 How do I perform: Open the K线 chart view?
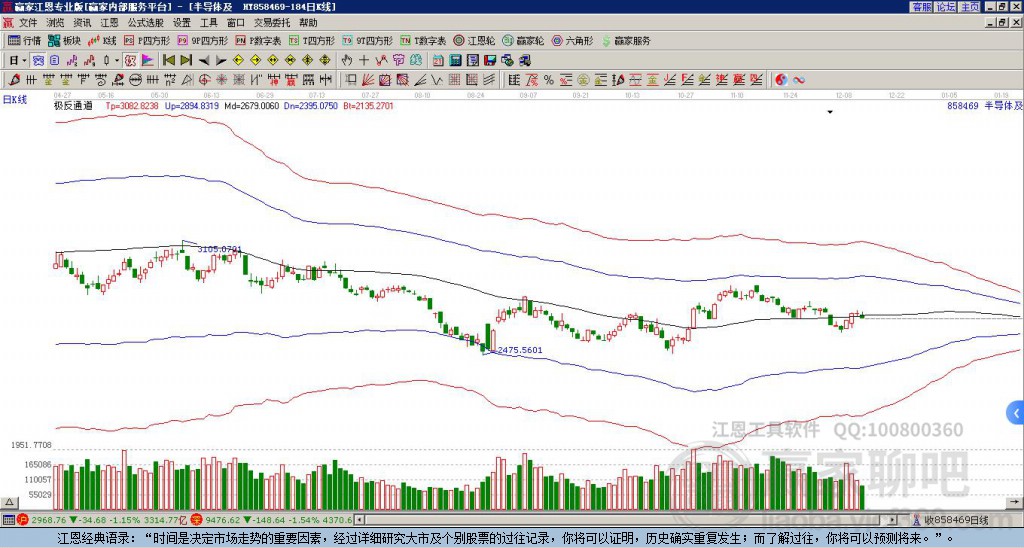pos(102,40)
